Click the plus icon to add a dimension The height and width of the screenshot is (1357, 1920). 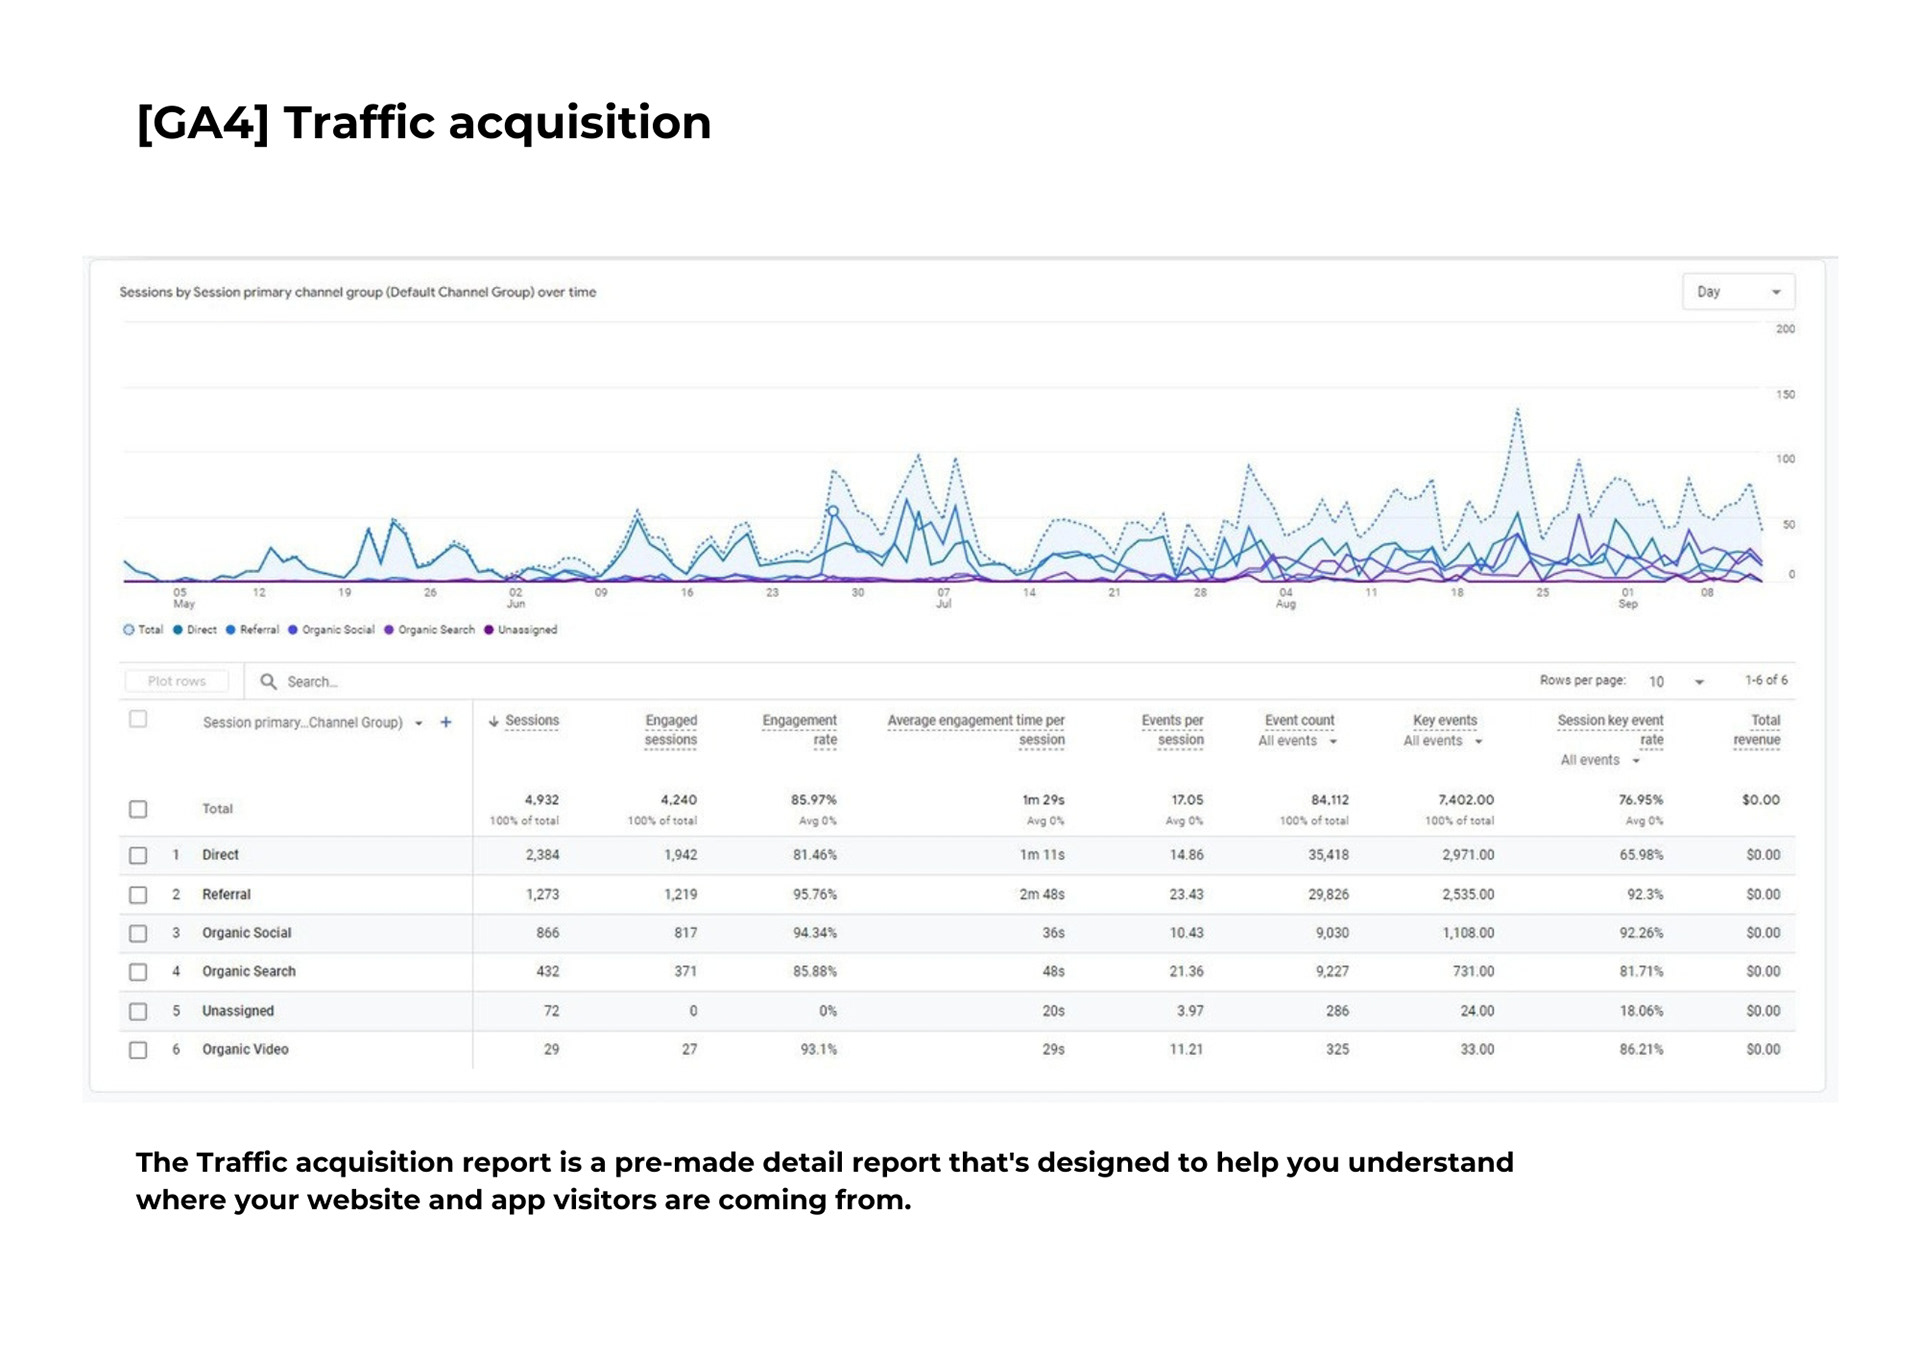point(446,722)
